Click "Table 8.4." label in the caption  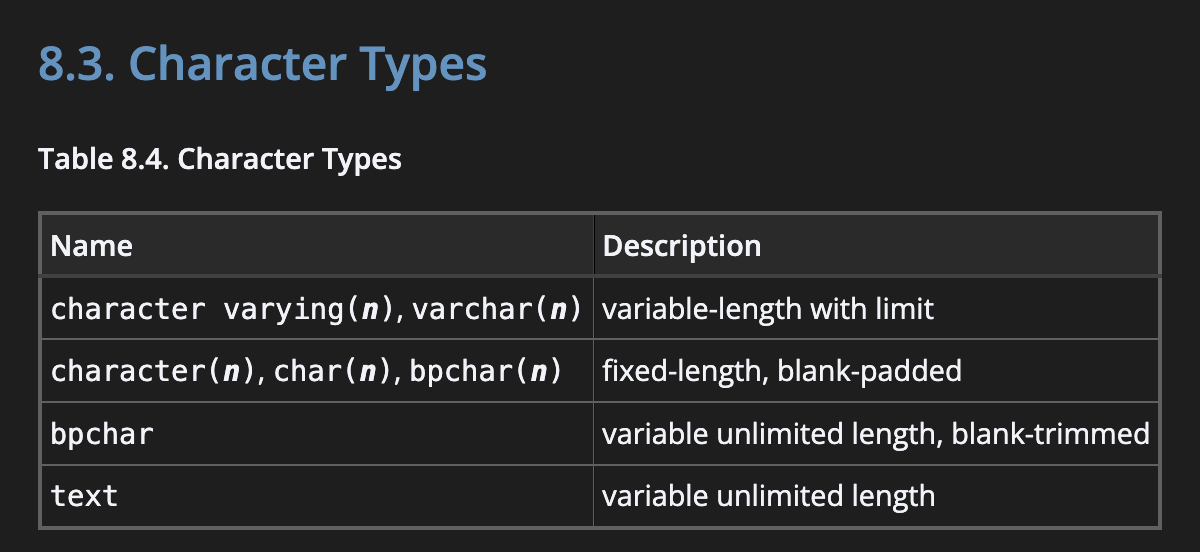click(104, 159)
